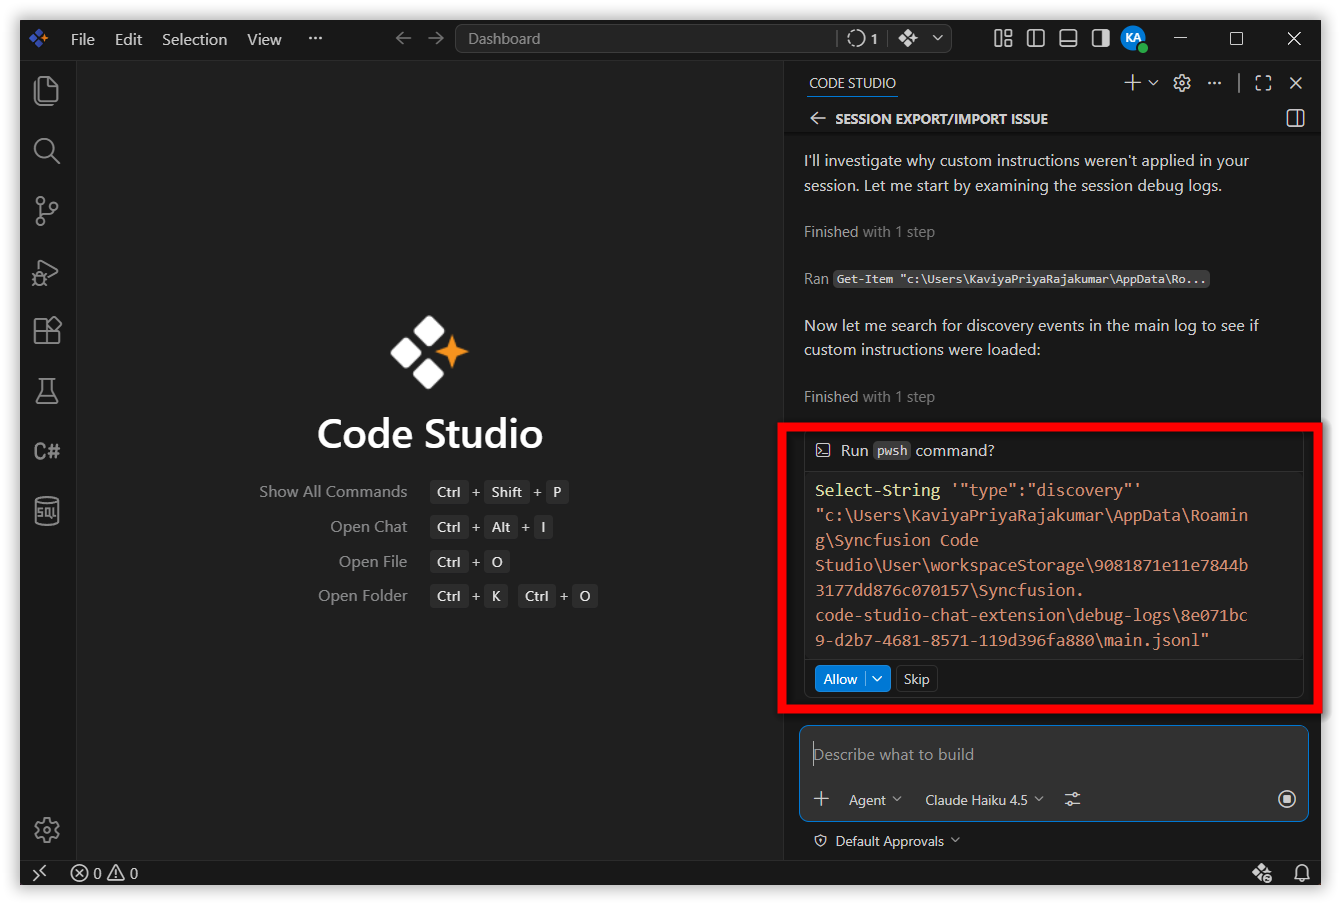The width and height of the screenshot is (1341, 905).
Task: Open the Default Approvals dropdown
Action: (888, 841)
